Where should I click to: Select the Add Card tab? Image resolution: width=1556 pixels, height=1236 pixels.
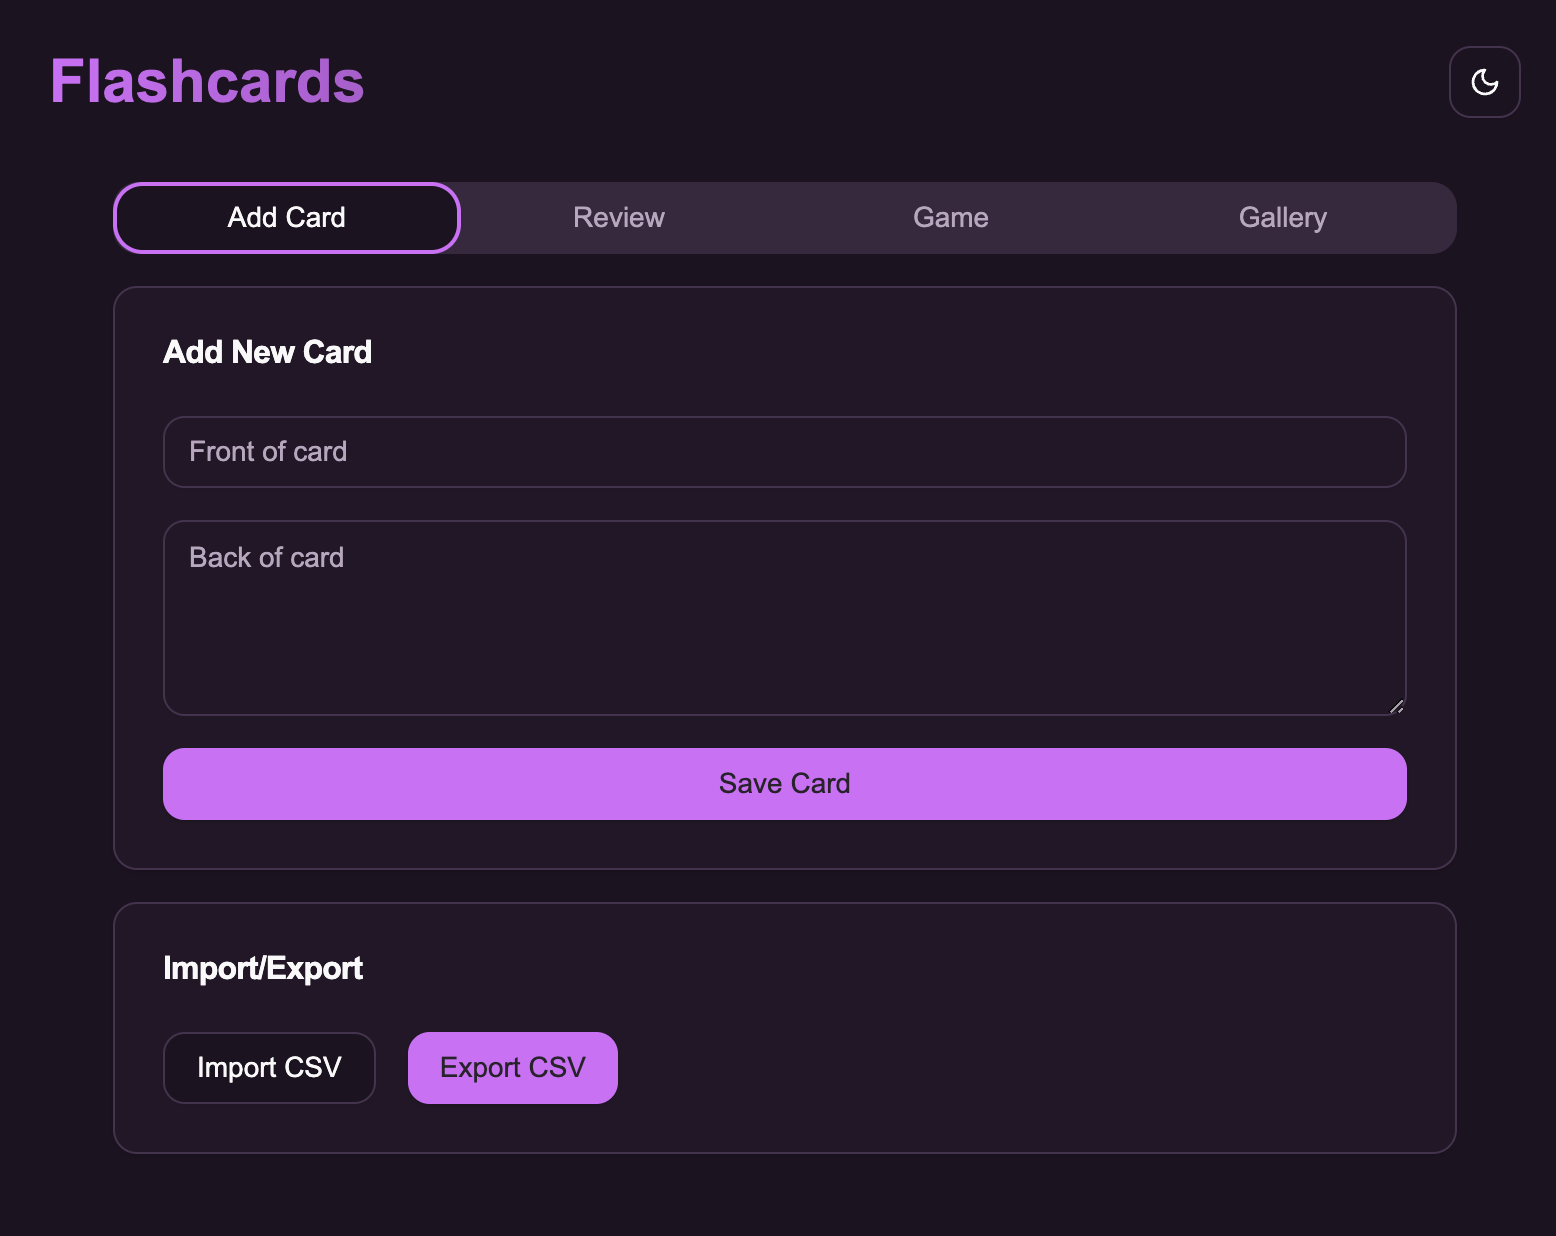click(287, 218)
